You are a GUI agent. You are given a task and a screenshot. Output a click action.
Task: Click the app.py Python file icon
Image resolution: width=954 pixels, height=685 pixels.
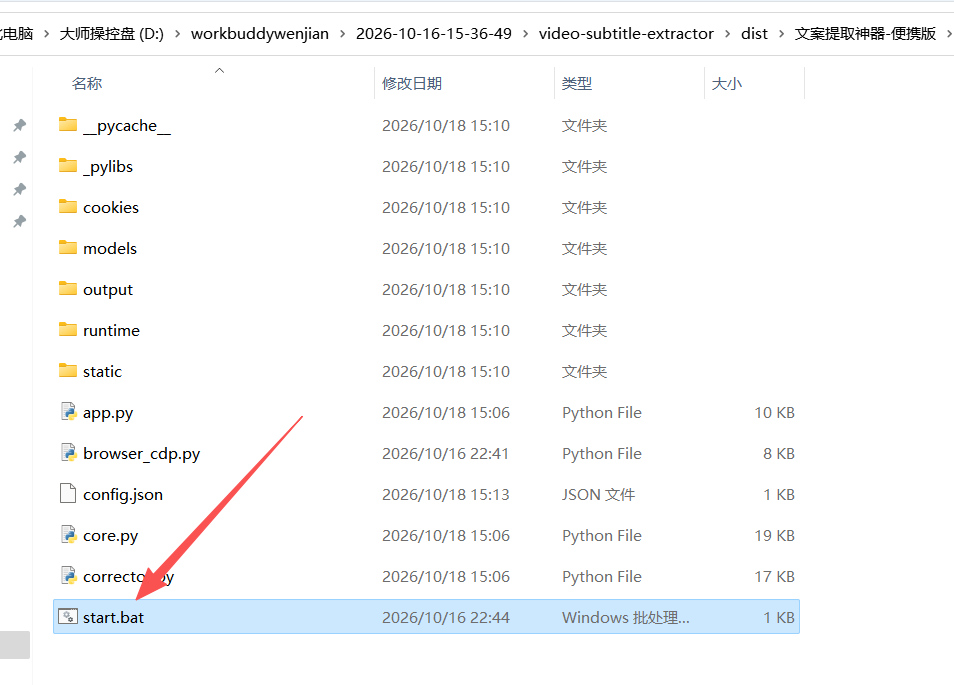(x=68, y=412)
